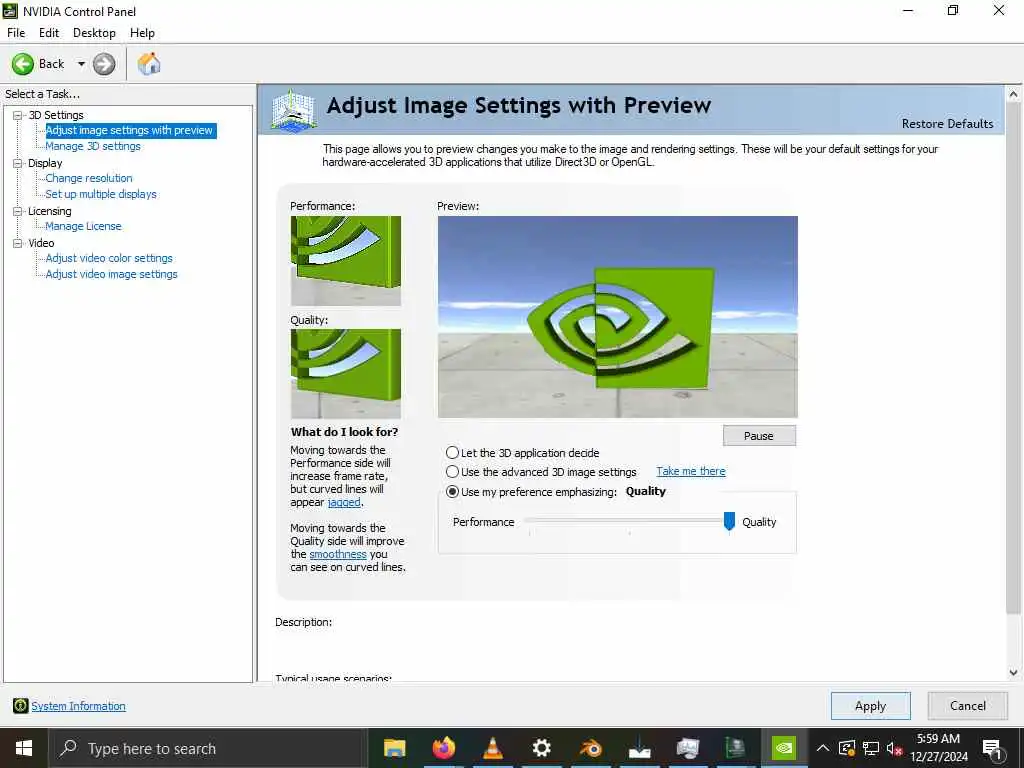Screen dimensions: 1024x768
Task: Open Manage 3D settings
Action: click(93, 146)
